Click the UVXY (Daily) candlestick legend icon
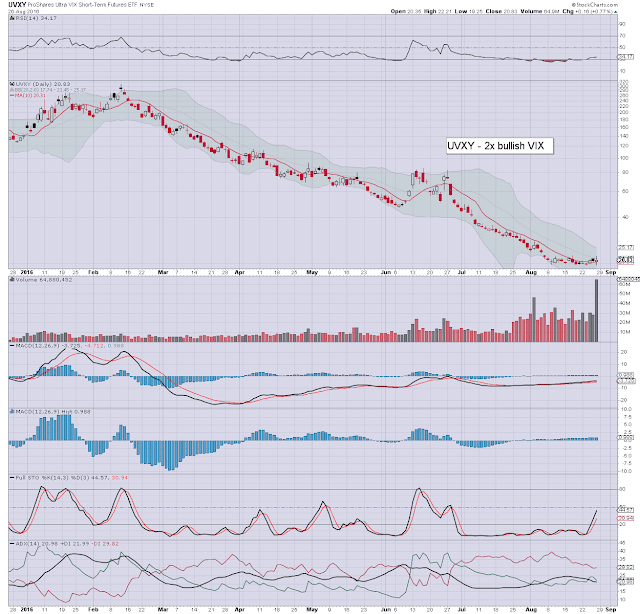This screenshot has width=640, height=614. pos(12,84)
